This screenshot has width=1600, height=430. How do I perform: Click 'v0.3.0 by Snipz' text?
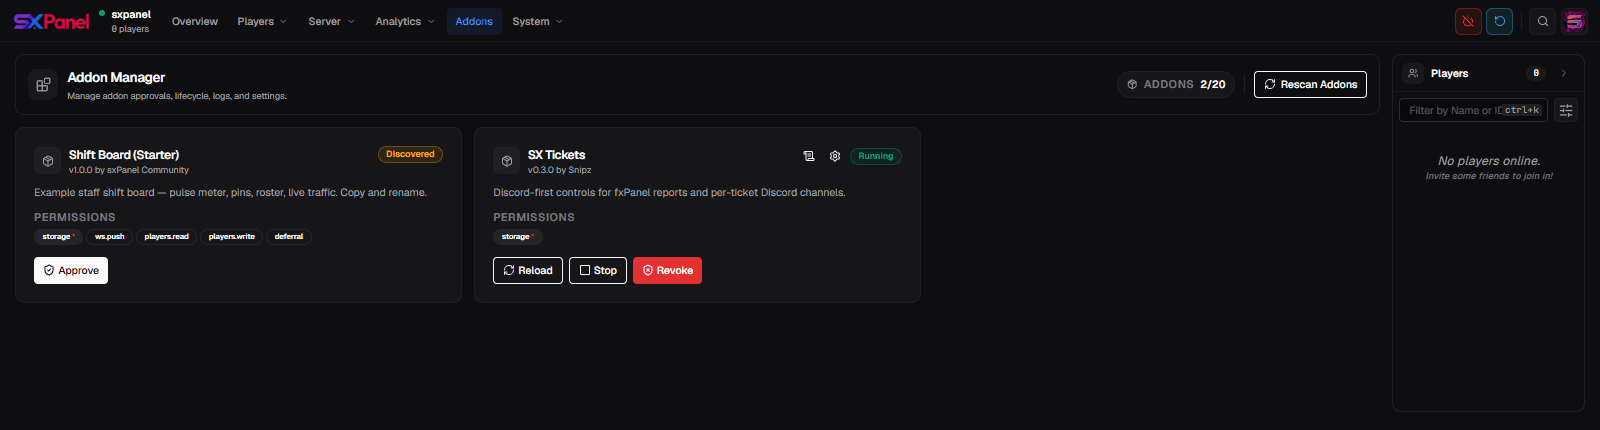[x=560, y=170]
